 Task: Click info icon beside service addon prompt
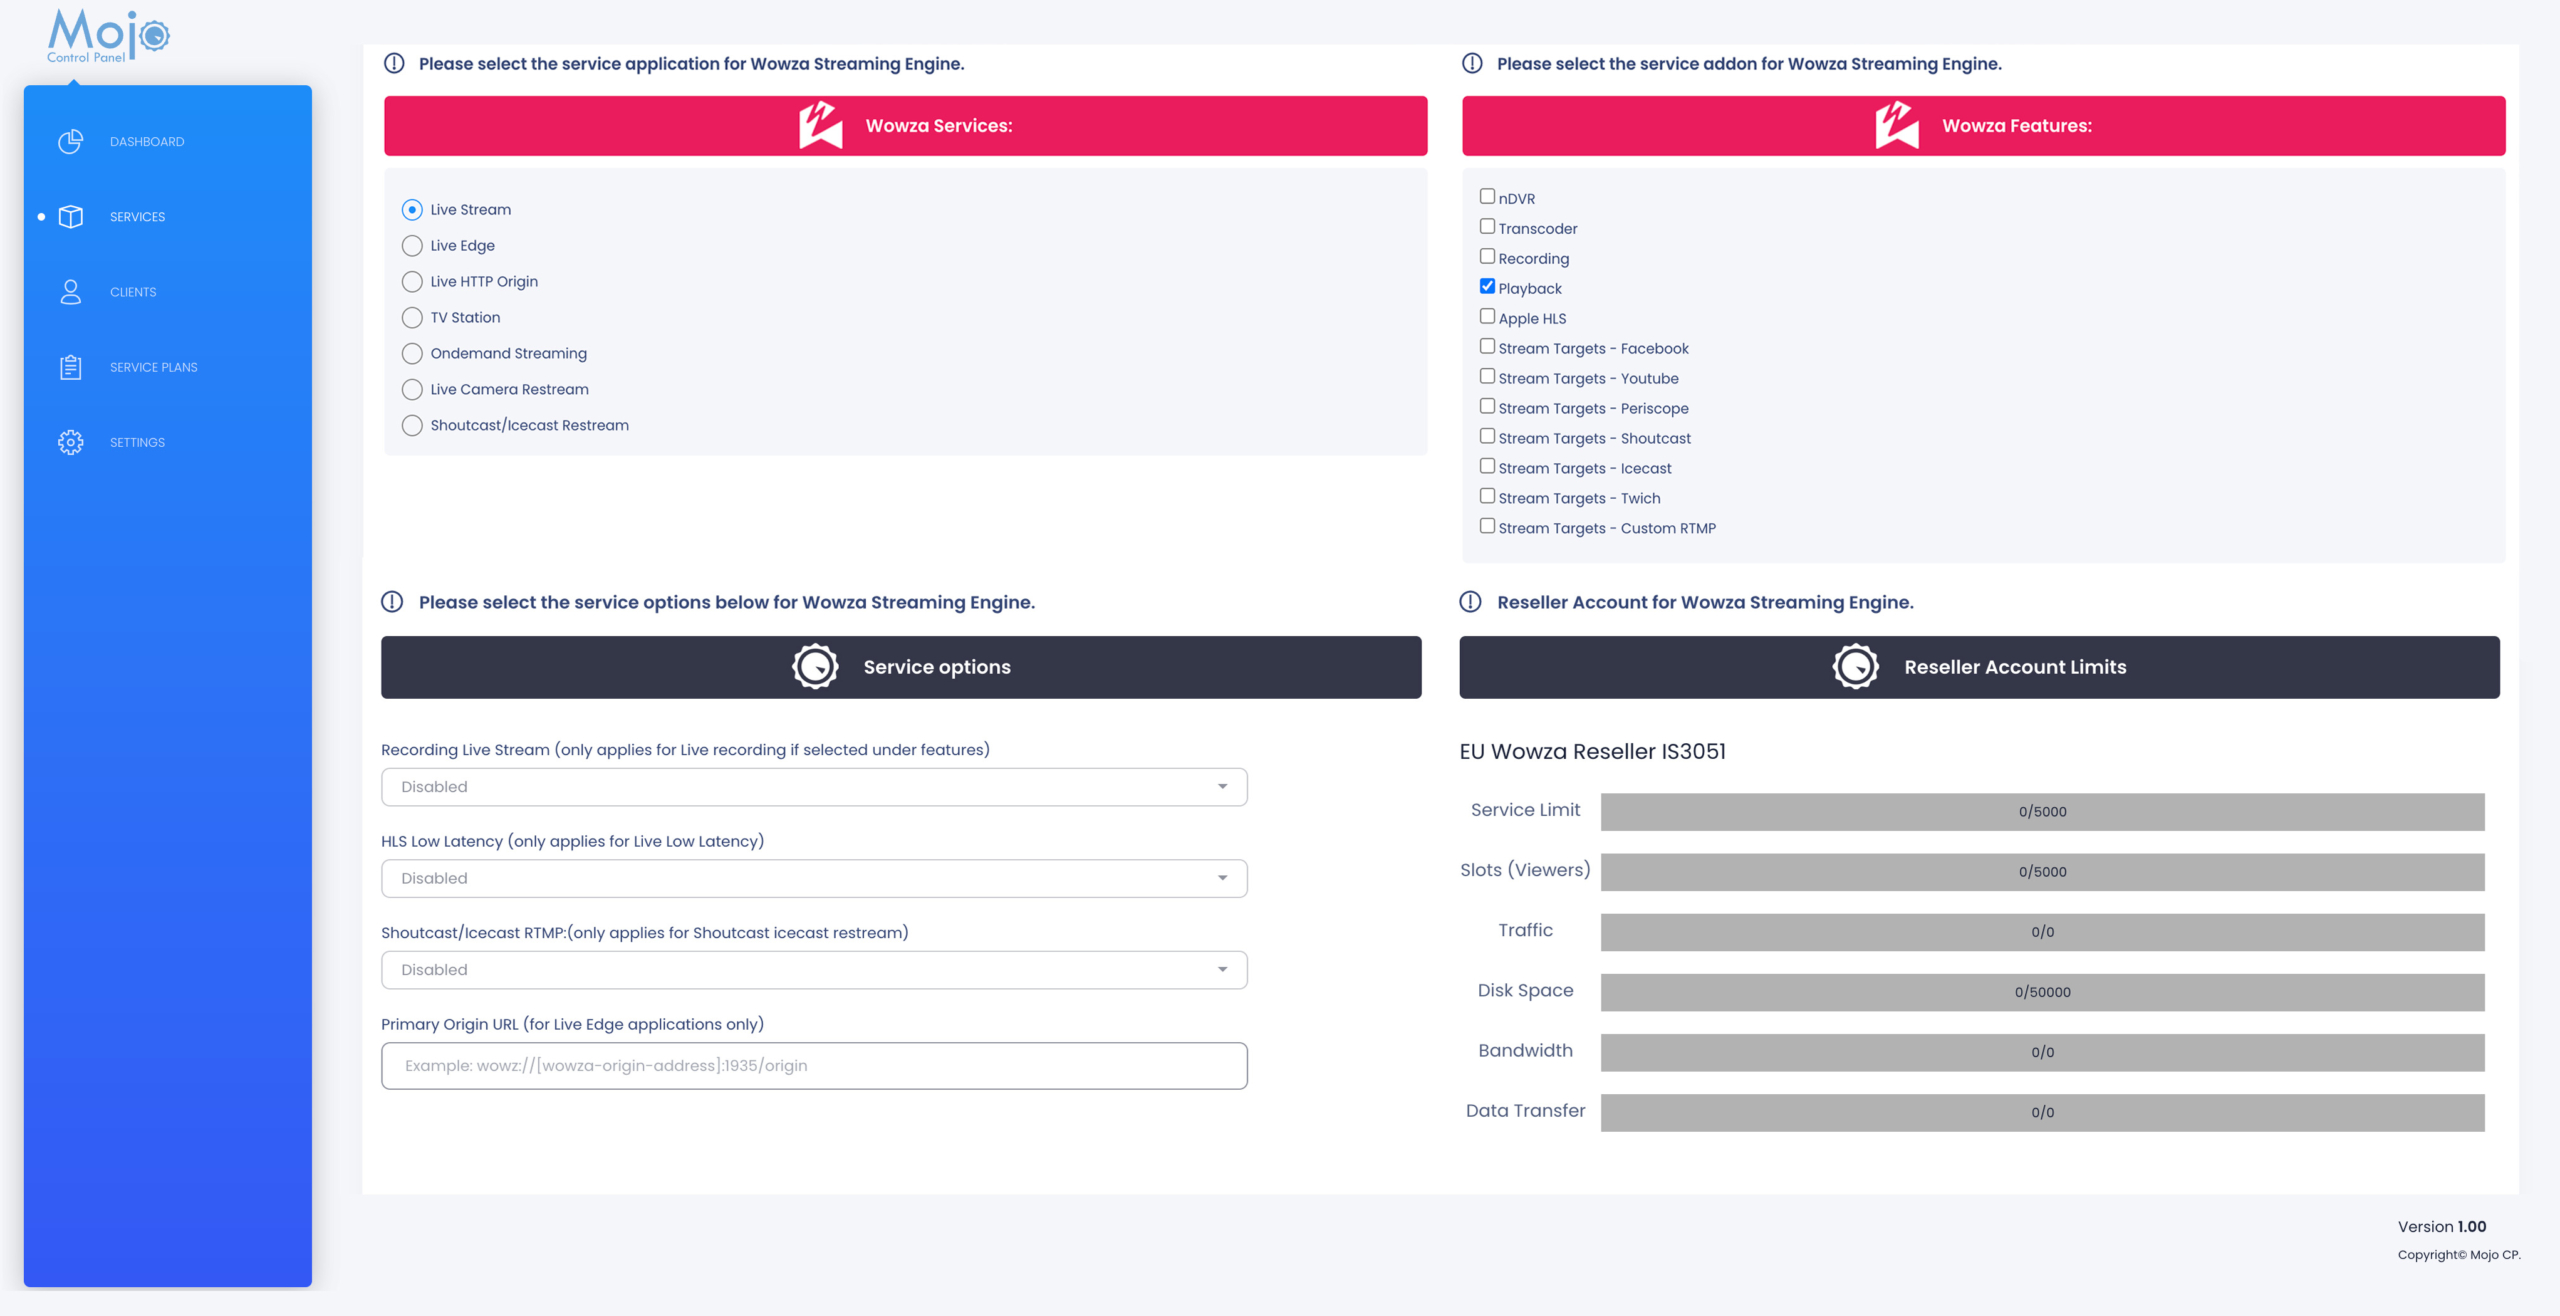tap(1472, 64)
